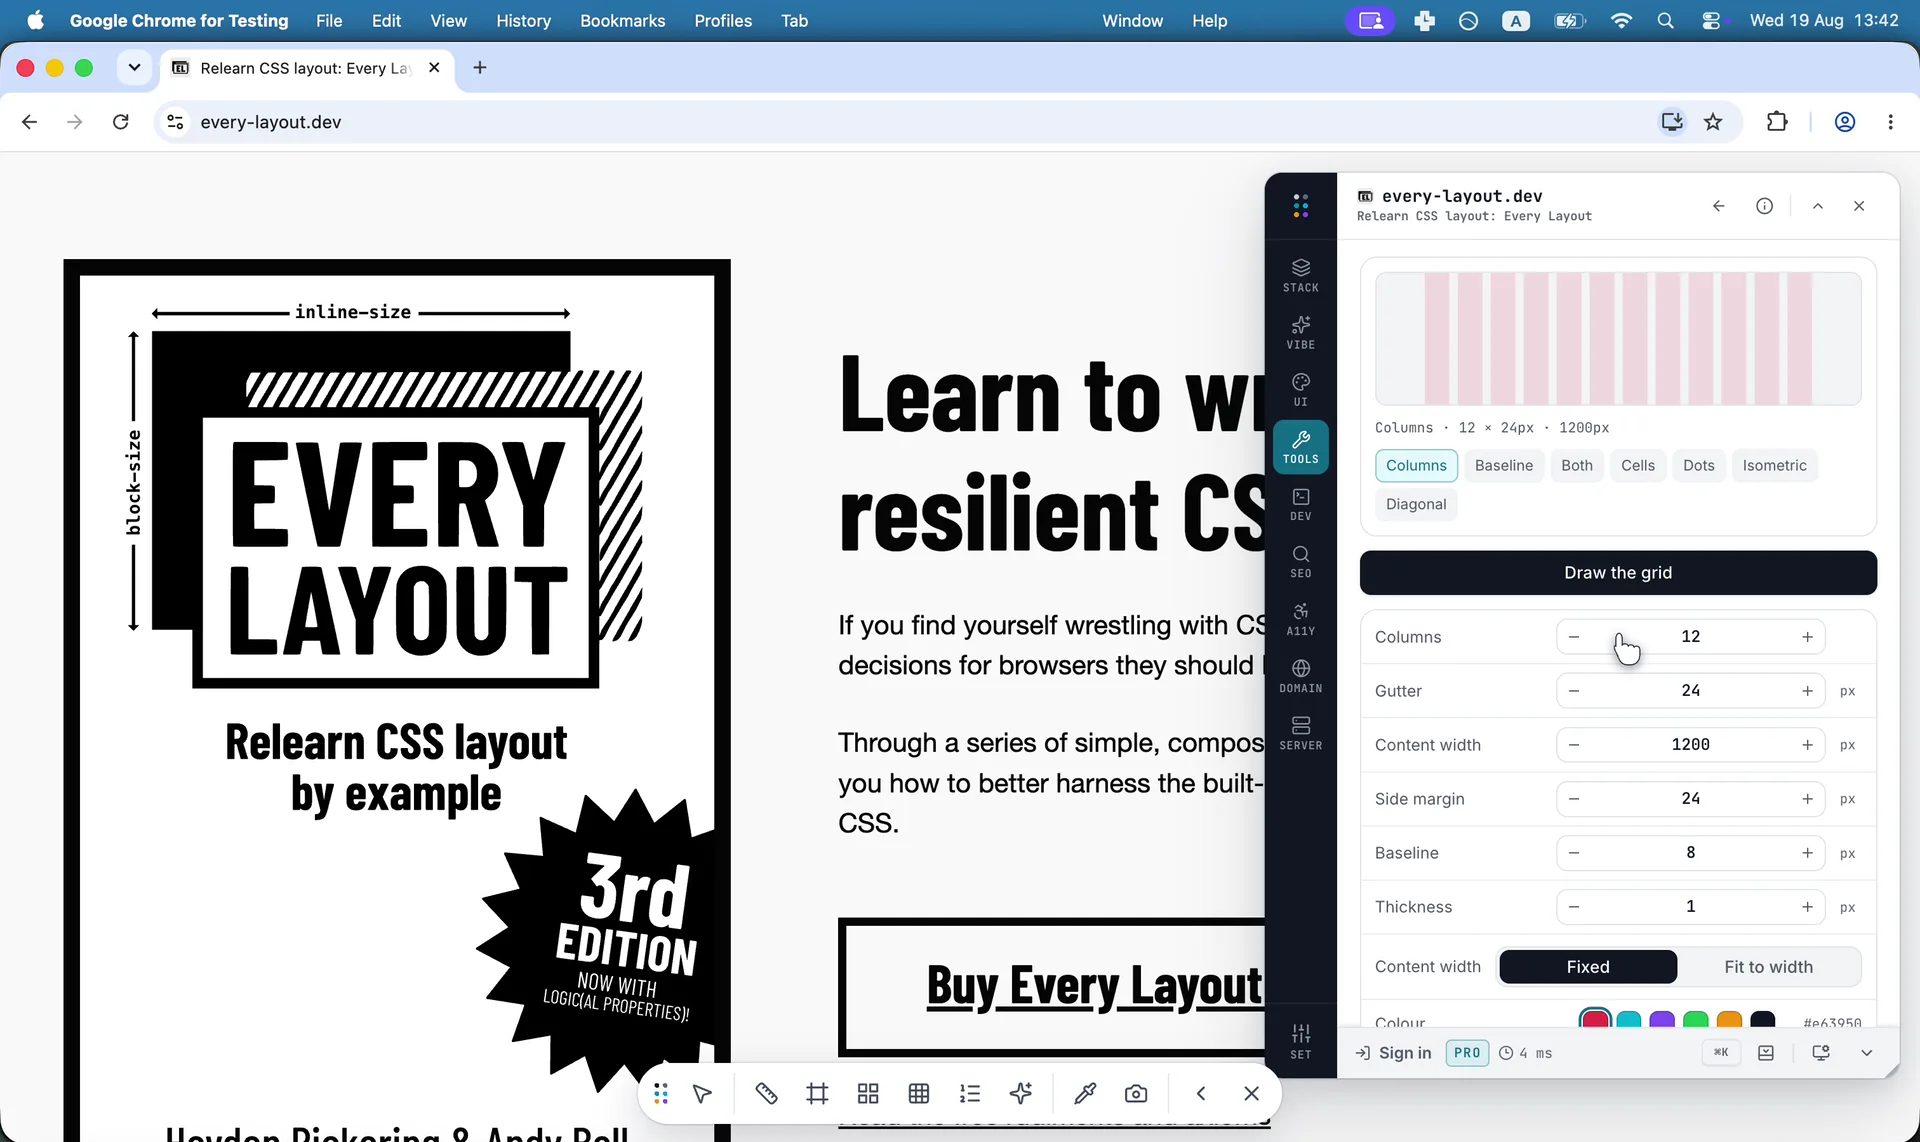The height and width of the screenshot is (1142, 1920).
Task: Open the SEO sidebar section
Action: pyautogui.click(x=1300, y=561)
